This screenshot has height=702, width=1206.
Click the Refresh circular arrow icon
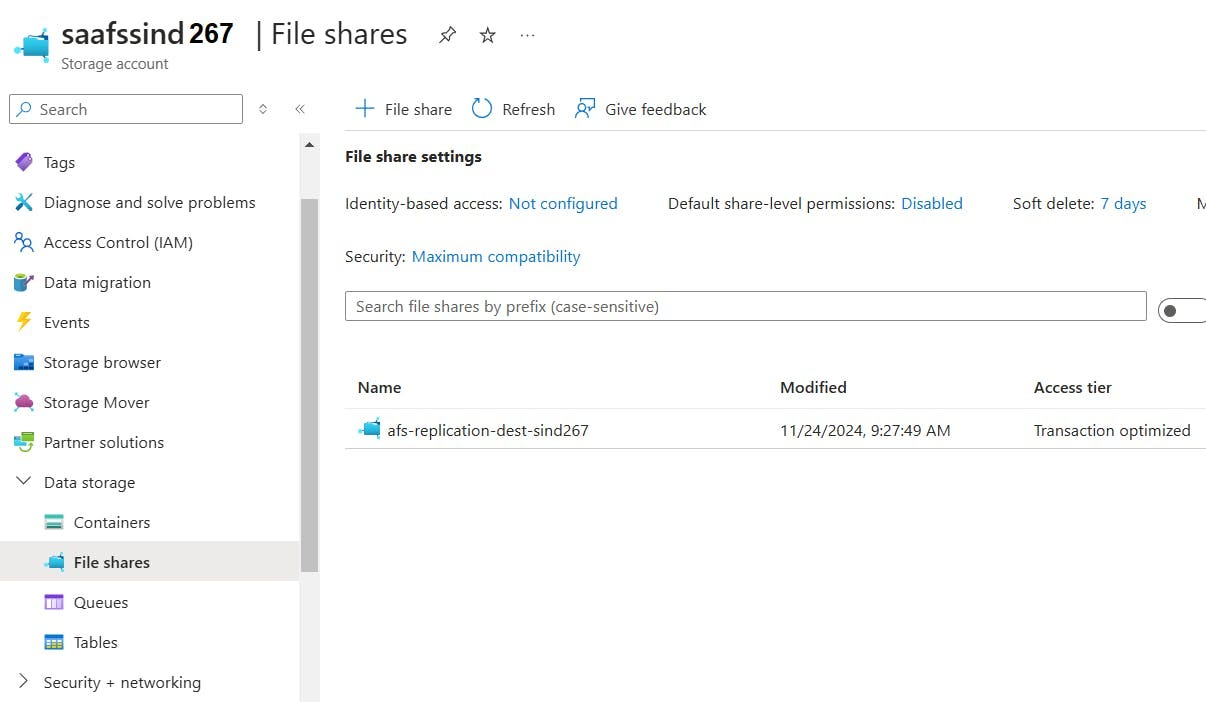click(482, 109)
